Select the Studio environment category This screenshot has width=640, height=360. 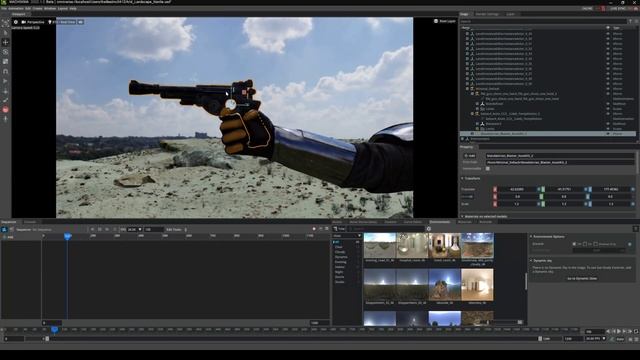(340, 282)
